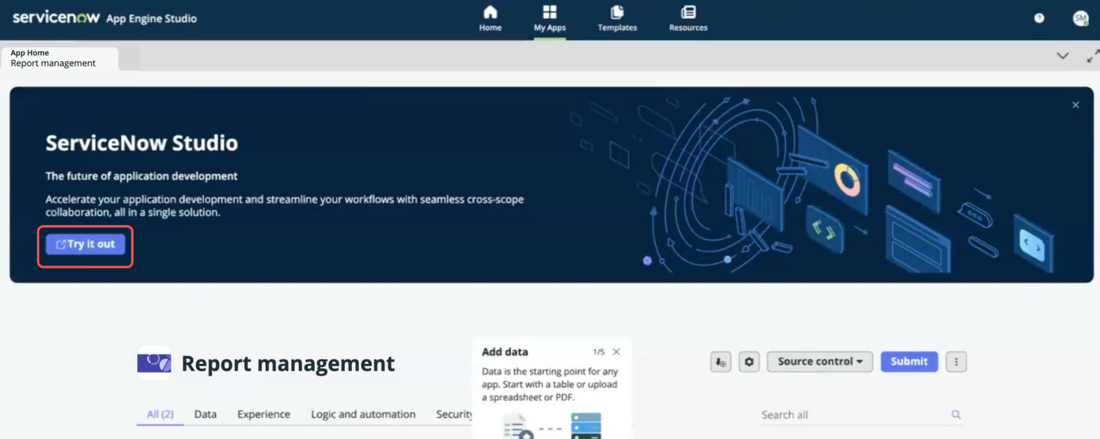Click the search magnifier icon
The height and width of the screenshot is (439, 1100).
point(956,414)
